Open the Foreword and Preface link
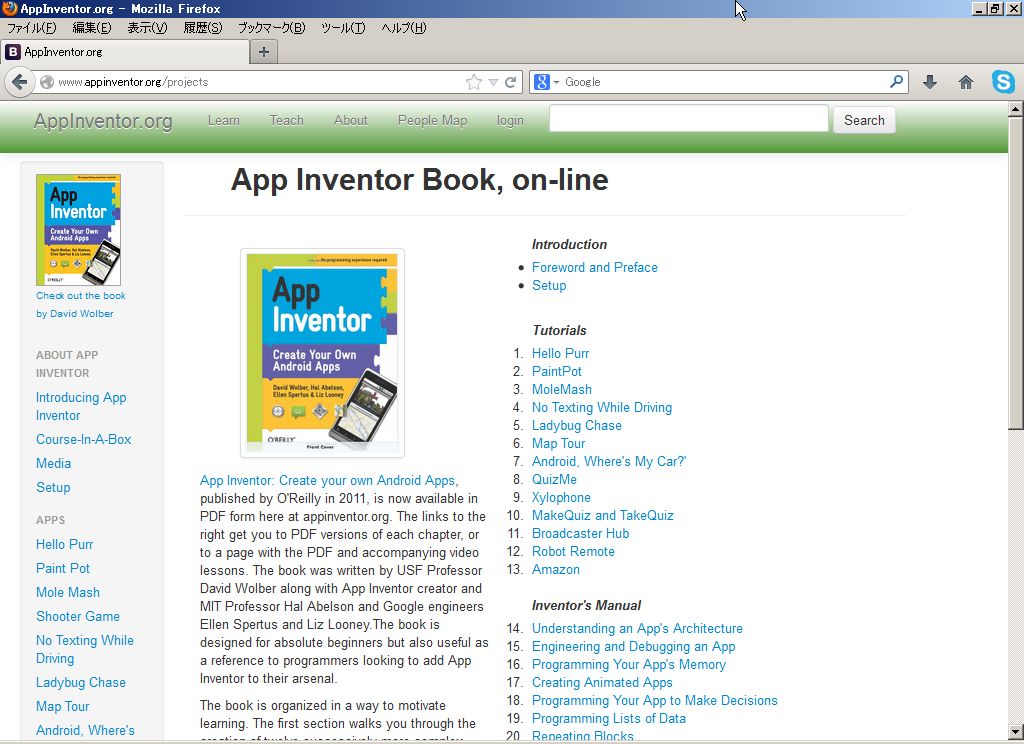Screen dimensions: 1024x744 coord(594,267)
